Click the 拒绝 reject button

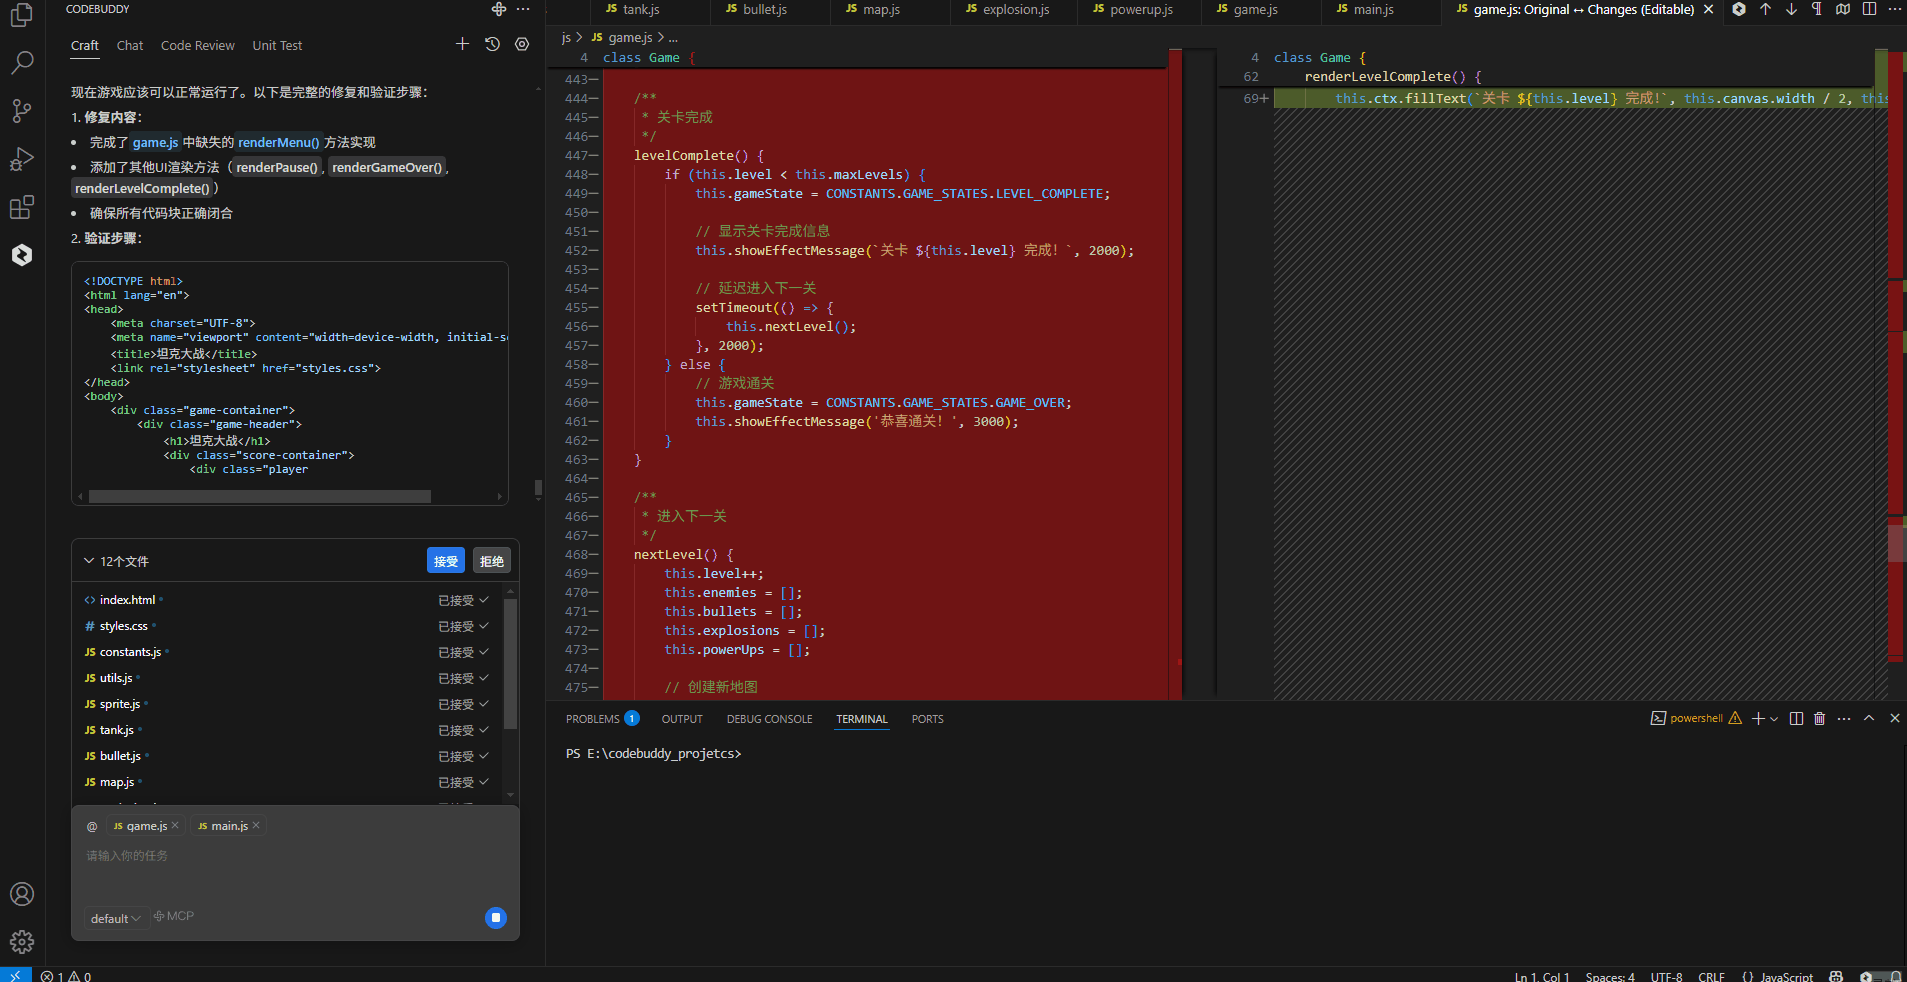click(x=491, y=561)
